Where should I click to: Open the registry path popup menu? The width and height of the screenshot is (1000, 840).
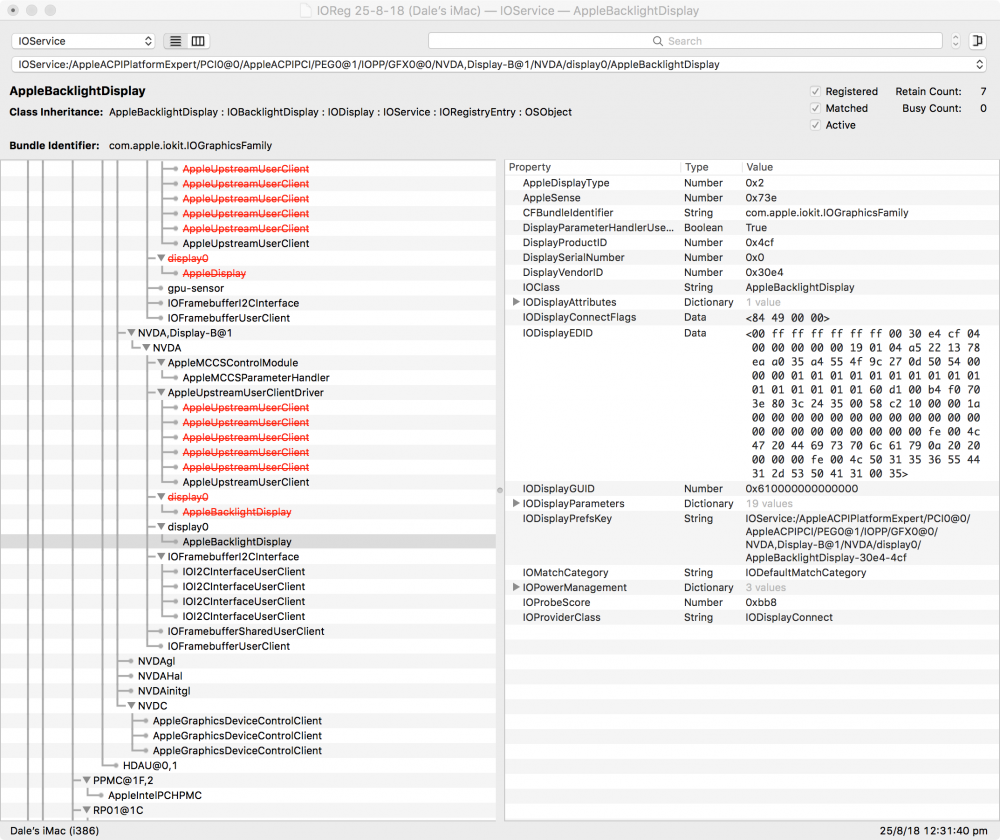pos(499,64)
